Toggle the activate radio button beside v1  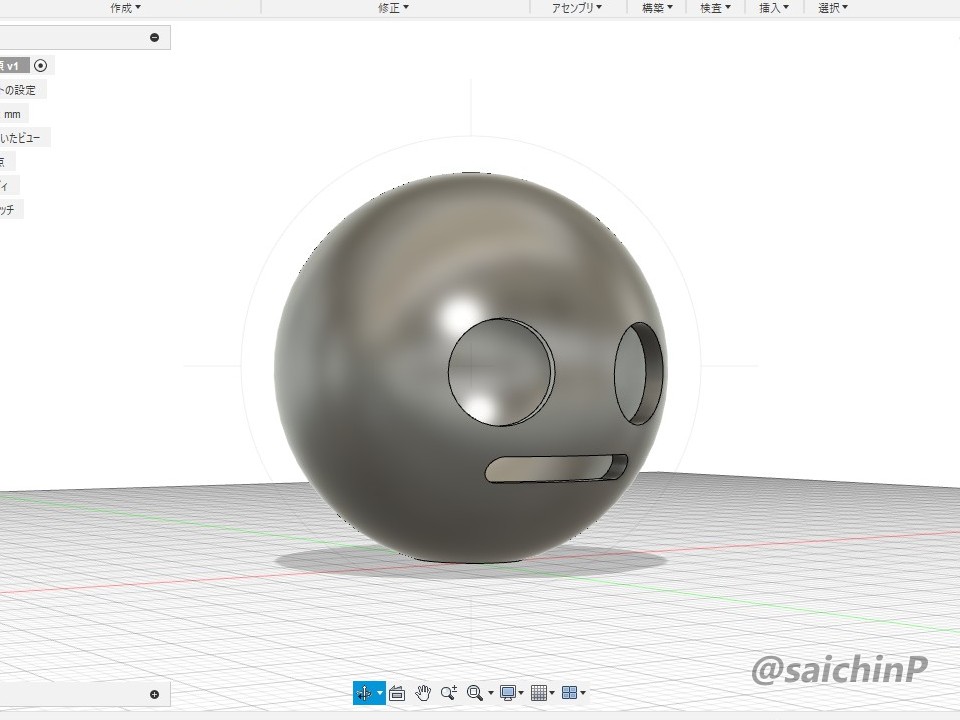pyautogui.click(x=40, y=66)
